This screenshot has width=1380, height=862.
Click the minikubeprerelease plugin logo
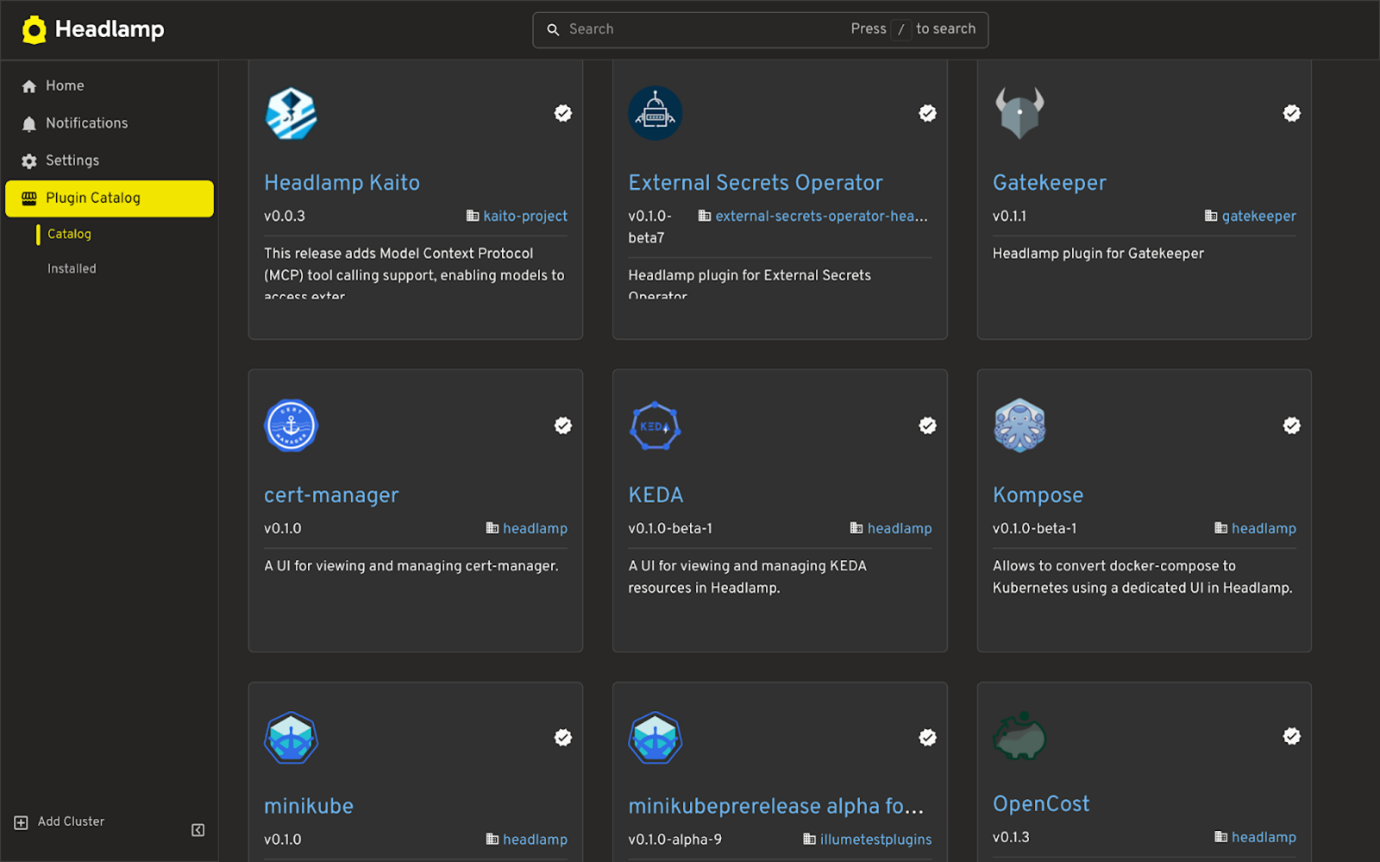pos(655,738)
